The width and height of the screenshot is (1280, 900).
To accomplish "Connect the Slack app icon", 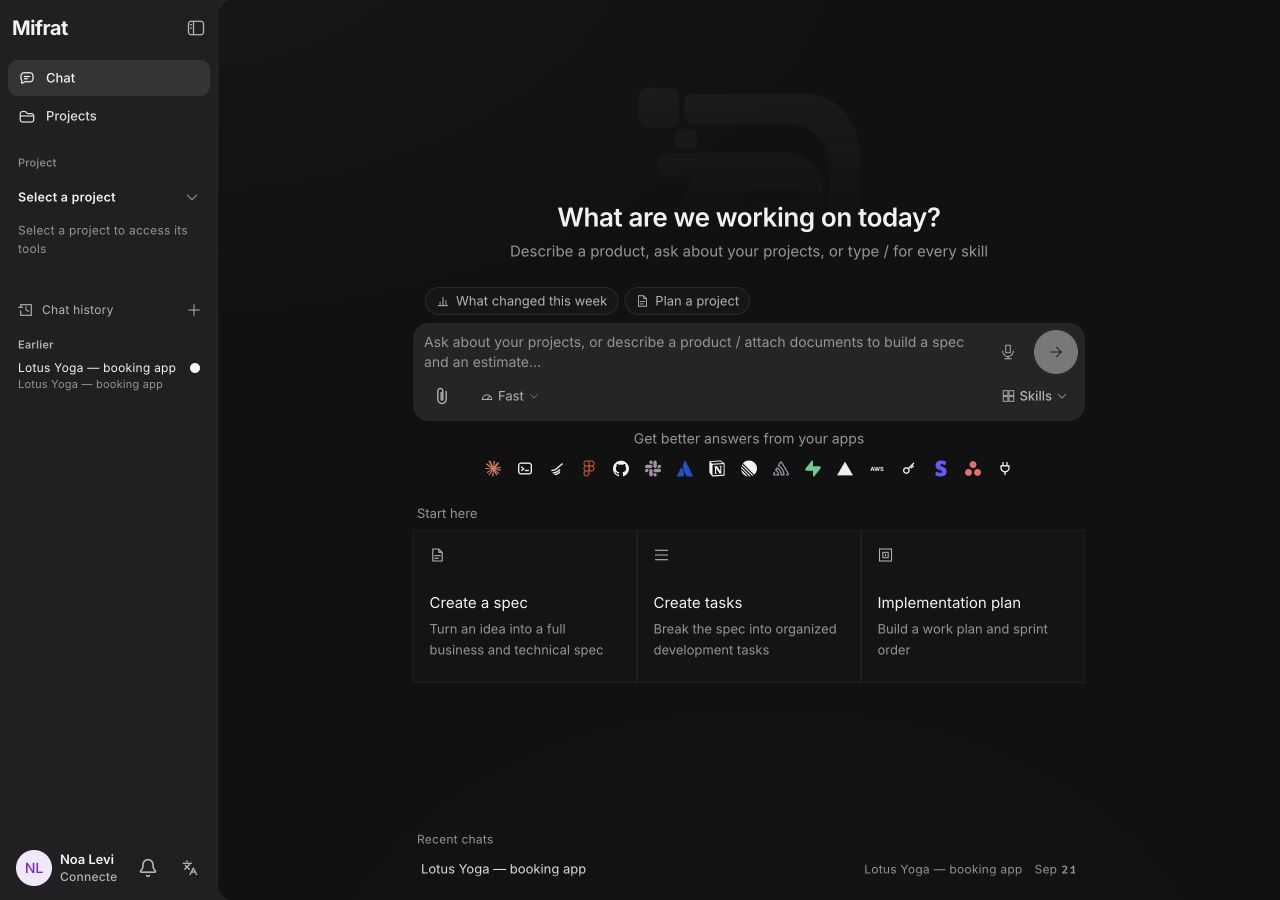I will pyautogui.click(x=653, y=468).
